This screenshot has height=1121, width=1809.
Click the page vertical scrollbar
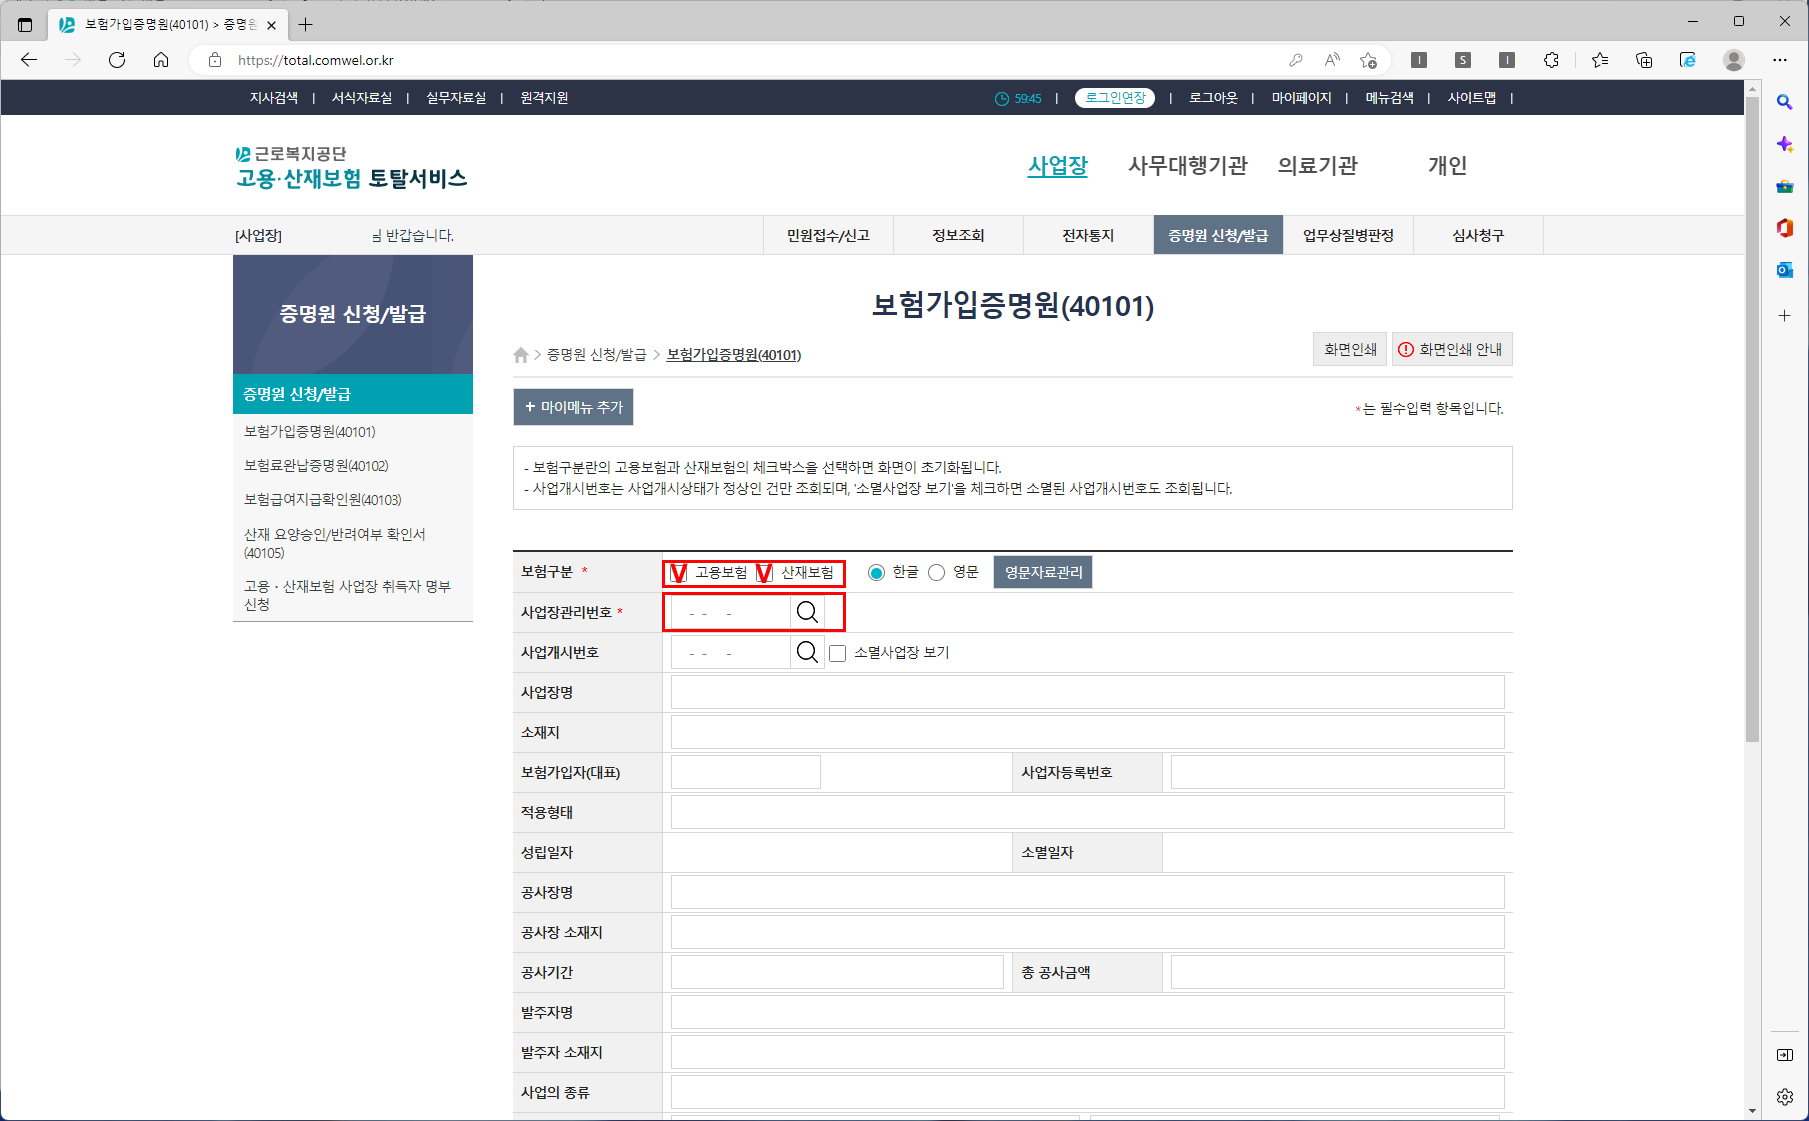click(1752, 420)
